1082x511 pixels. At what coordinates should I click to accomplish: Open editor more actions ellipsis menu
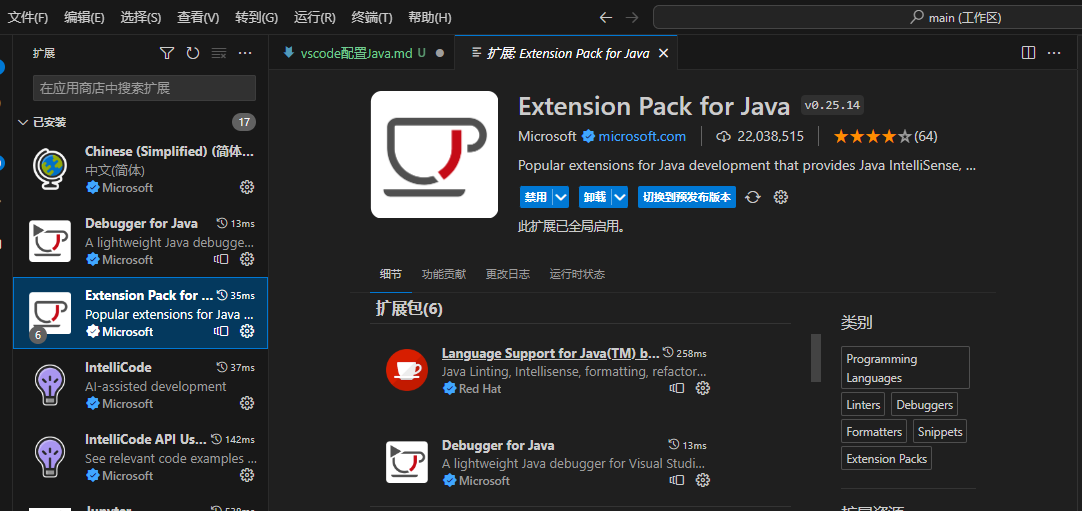point(1054,53)
